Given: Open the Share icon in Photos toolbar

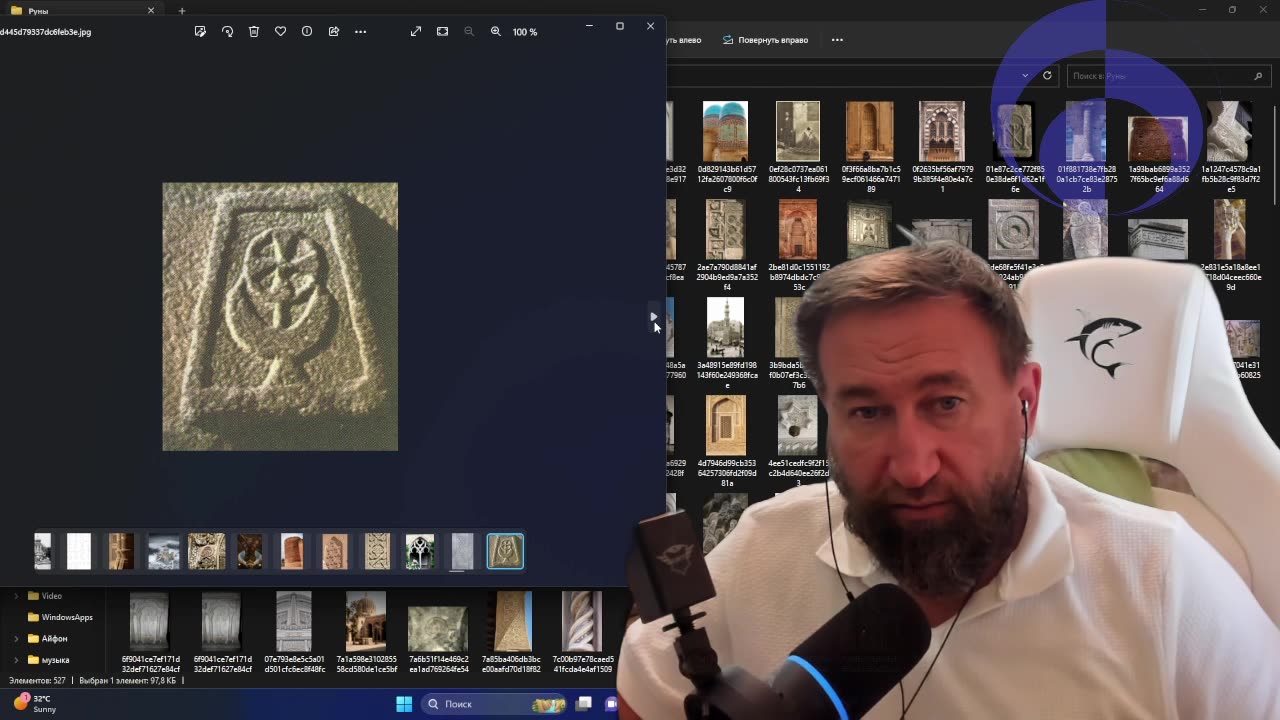Looking at the screenshot, I should coord(334,32).
